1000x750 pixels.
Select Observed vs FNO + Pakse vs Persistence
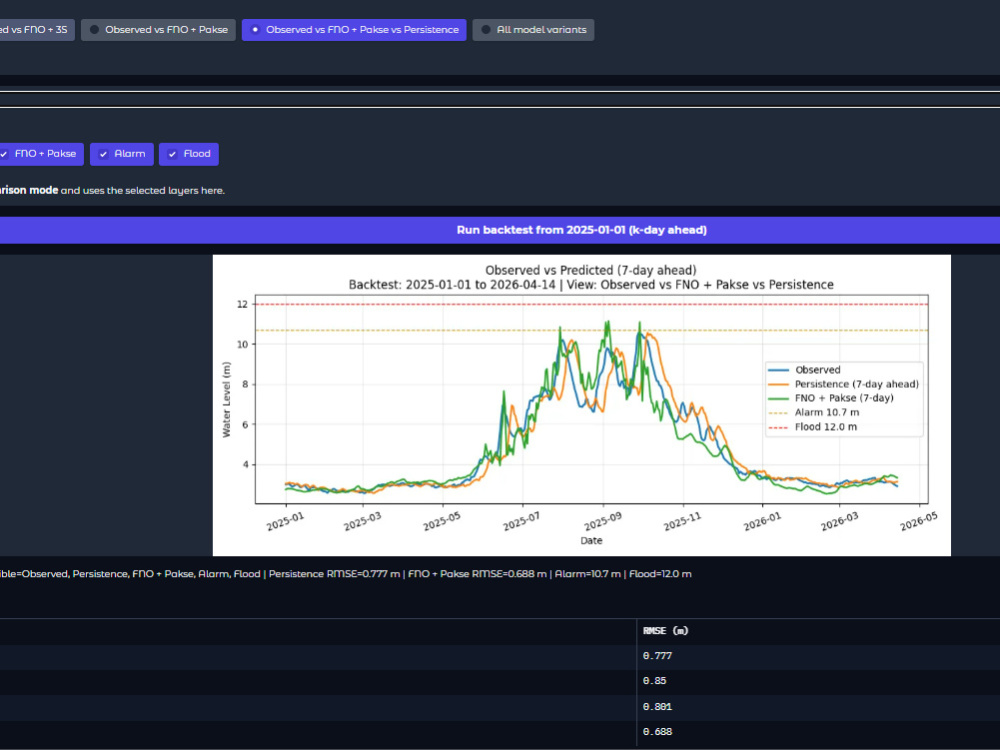(354, 30)
